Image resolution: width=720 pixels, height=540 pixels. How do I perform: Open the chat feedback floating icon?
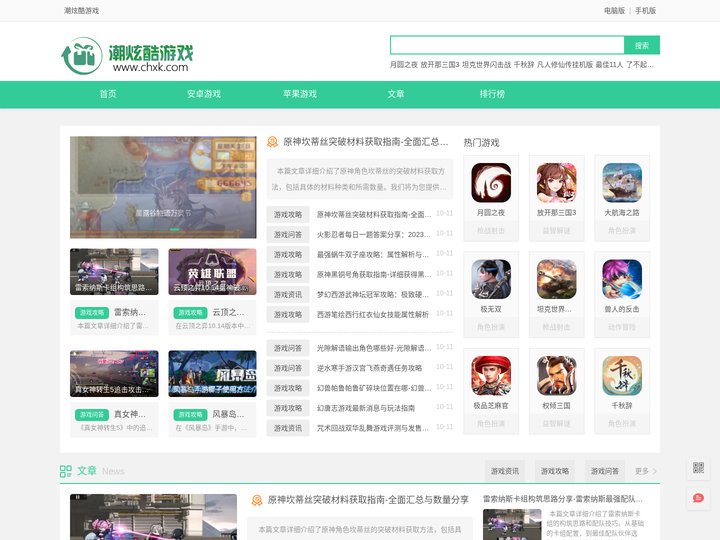point(698,498)
